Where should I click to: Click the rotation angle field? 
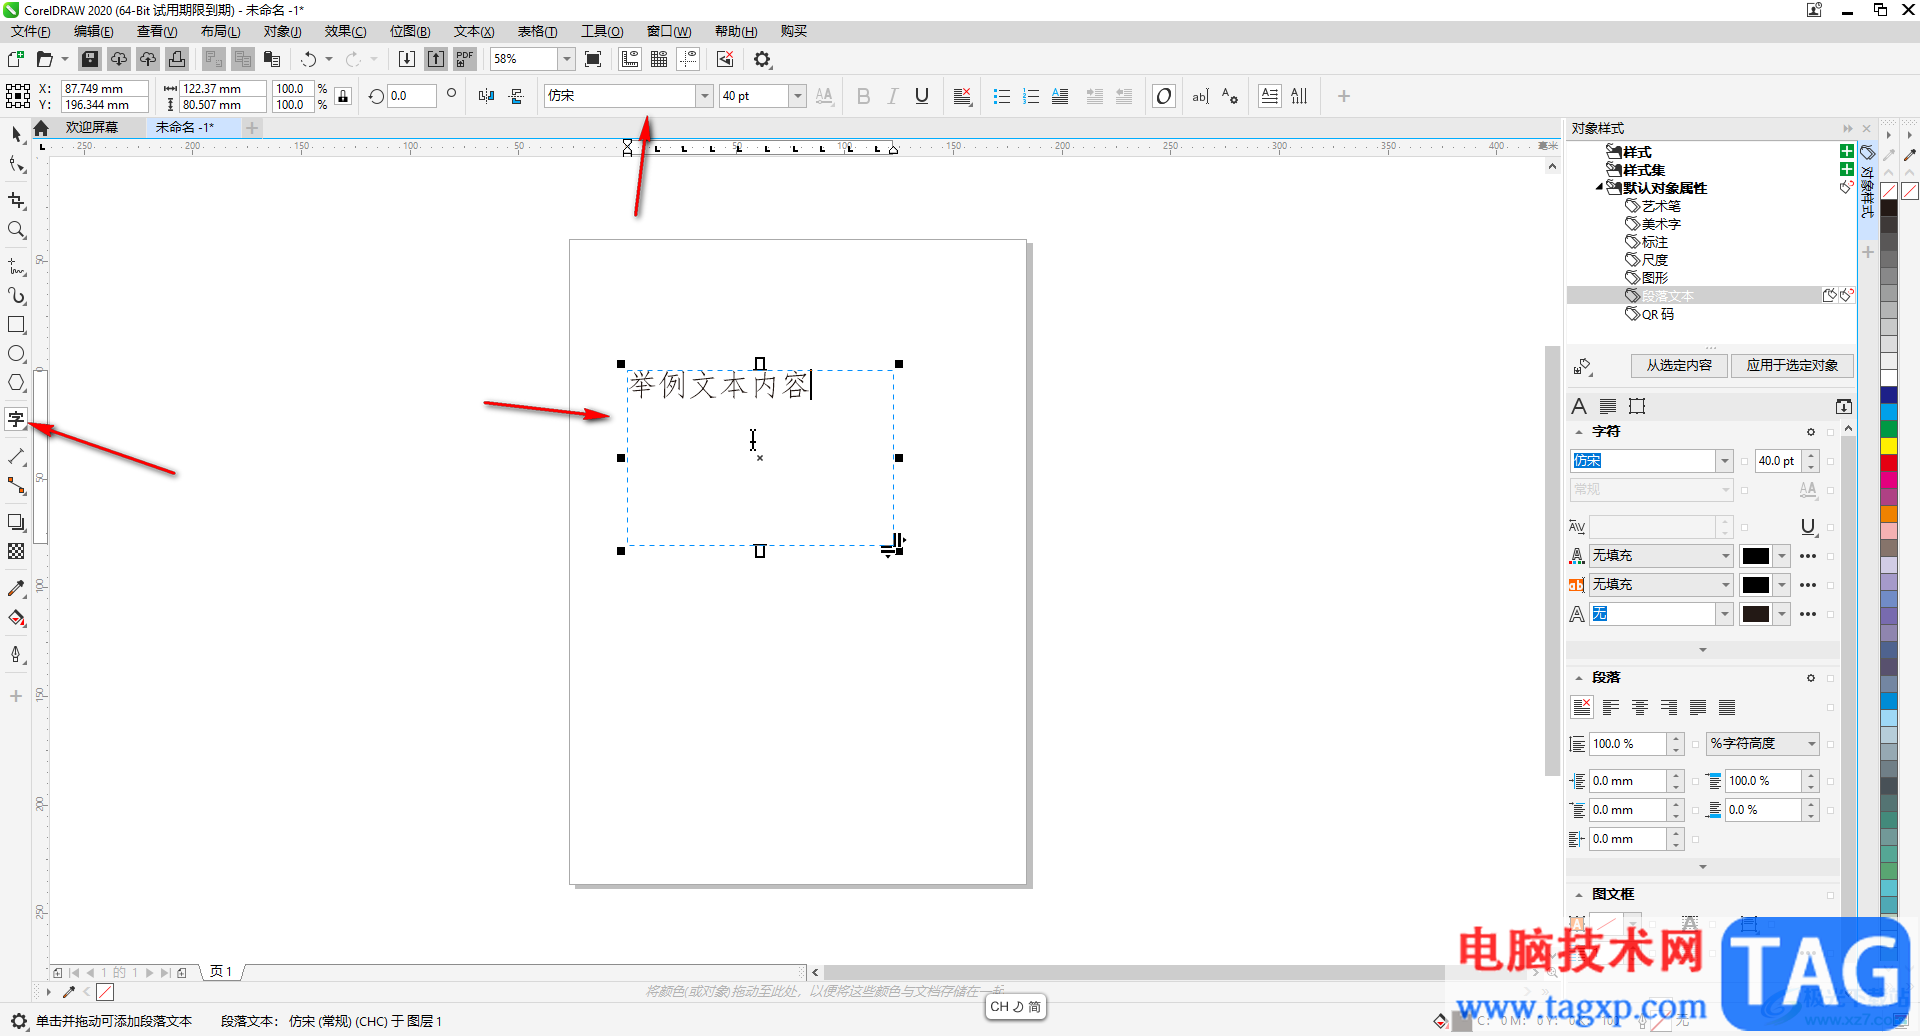coord(412,96)
